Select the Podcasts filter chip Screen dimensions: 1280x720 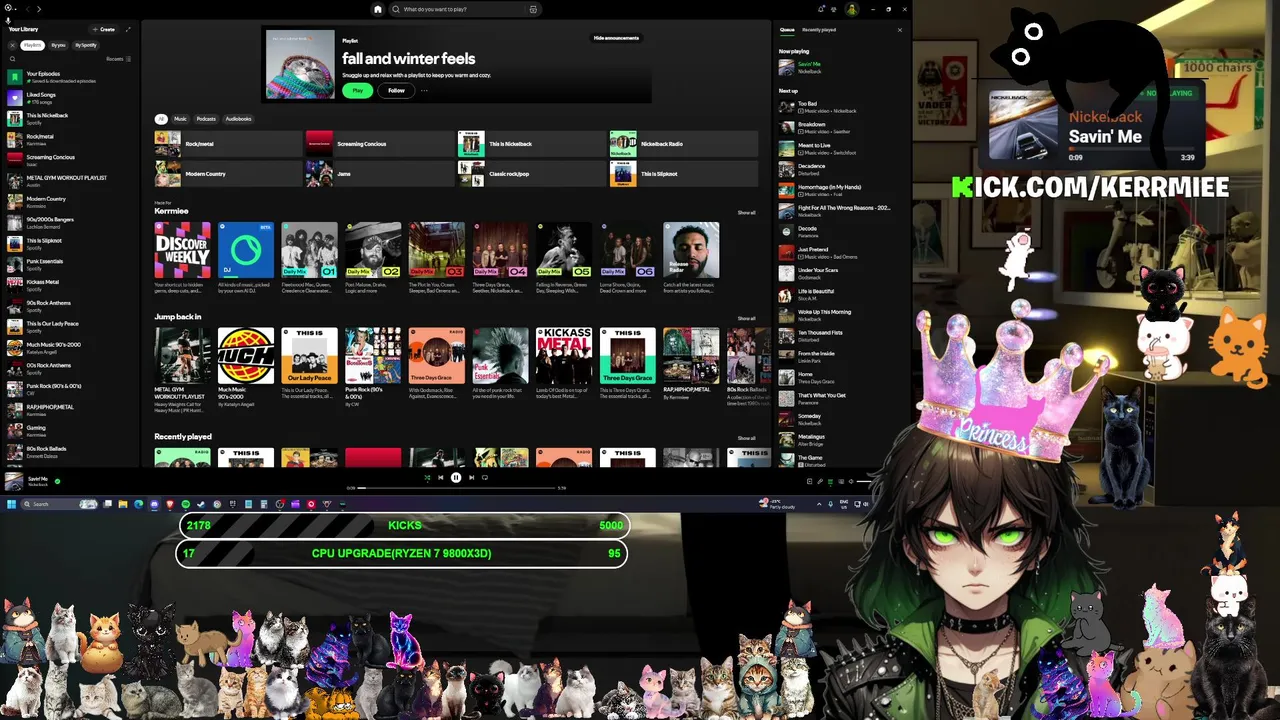pyautogui.click(x=206, y=119)
